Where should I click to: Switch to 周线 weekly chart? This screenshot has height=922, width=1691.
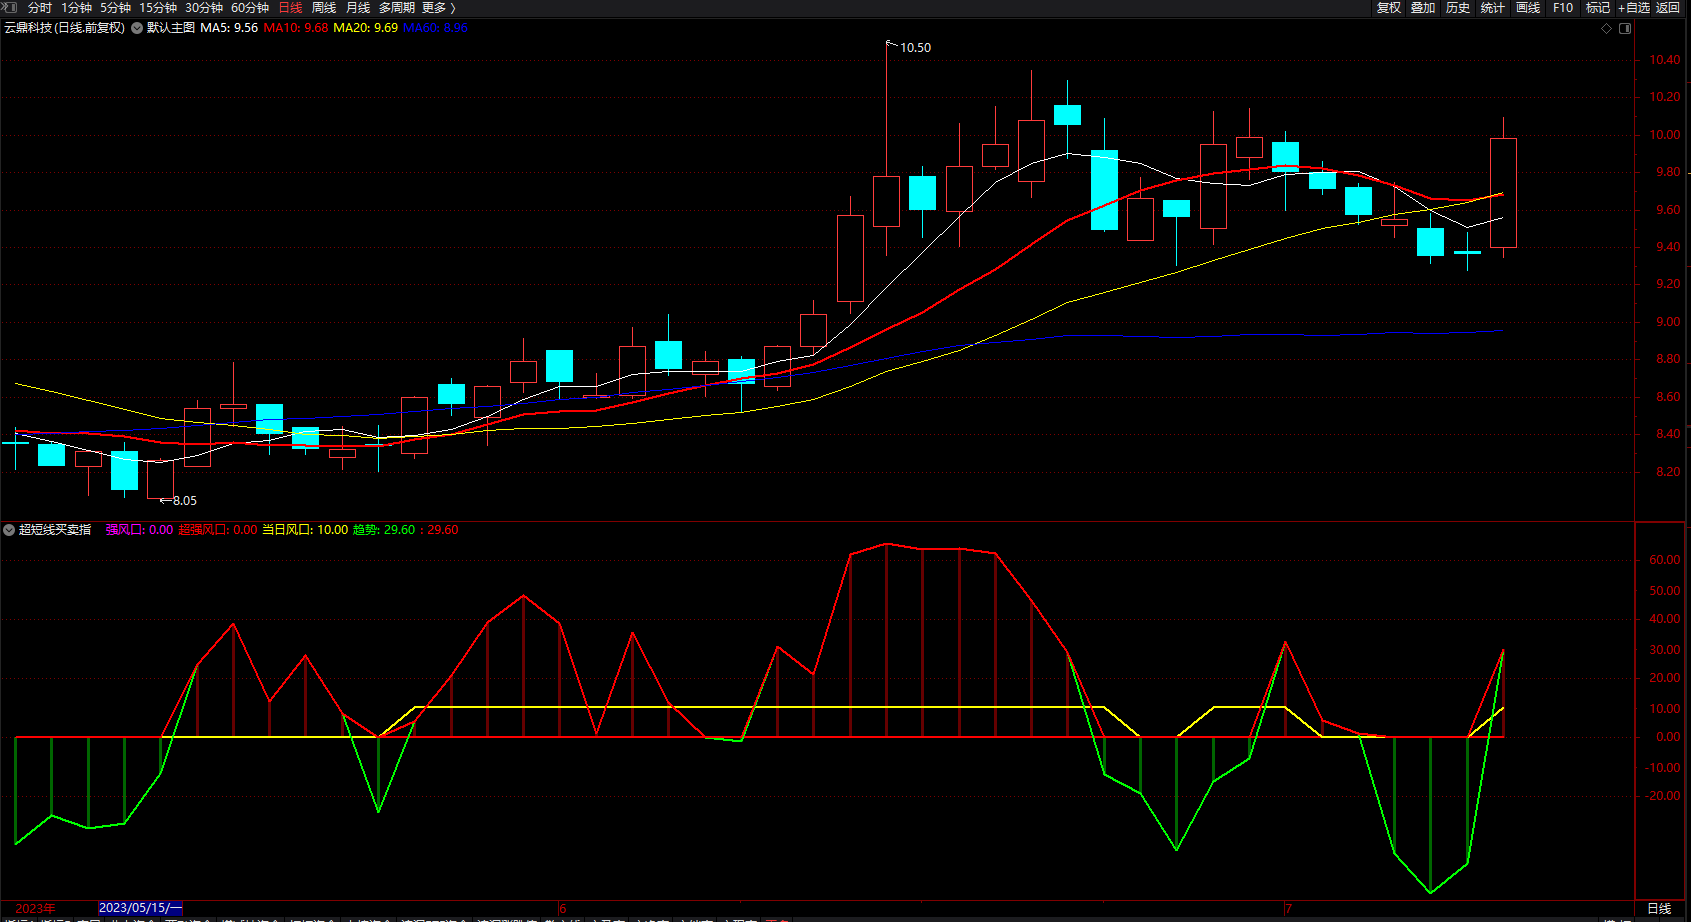click(x=324, y=8)
